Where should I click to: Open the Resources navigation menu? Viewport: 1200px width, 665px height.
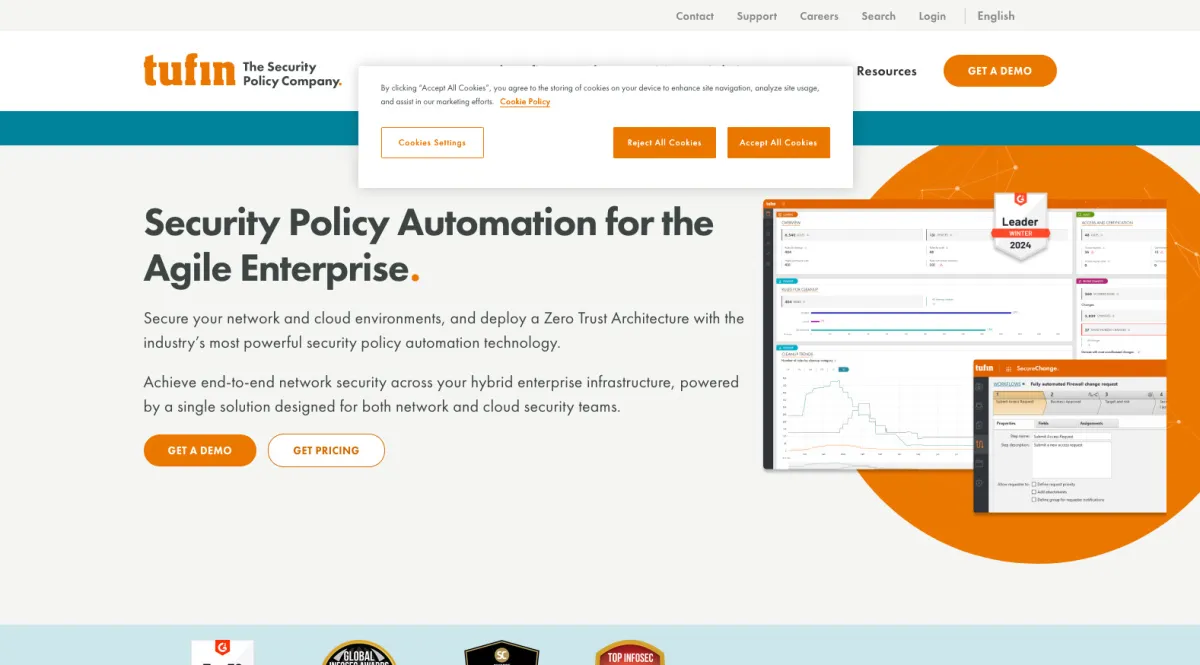point(886,71)
